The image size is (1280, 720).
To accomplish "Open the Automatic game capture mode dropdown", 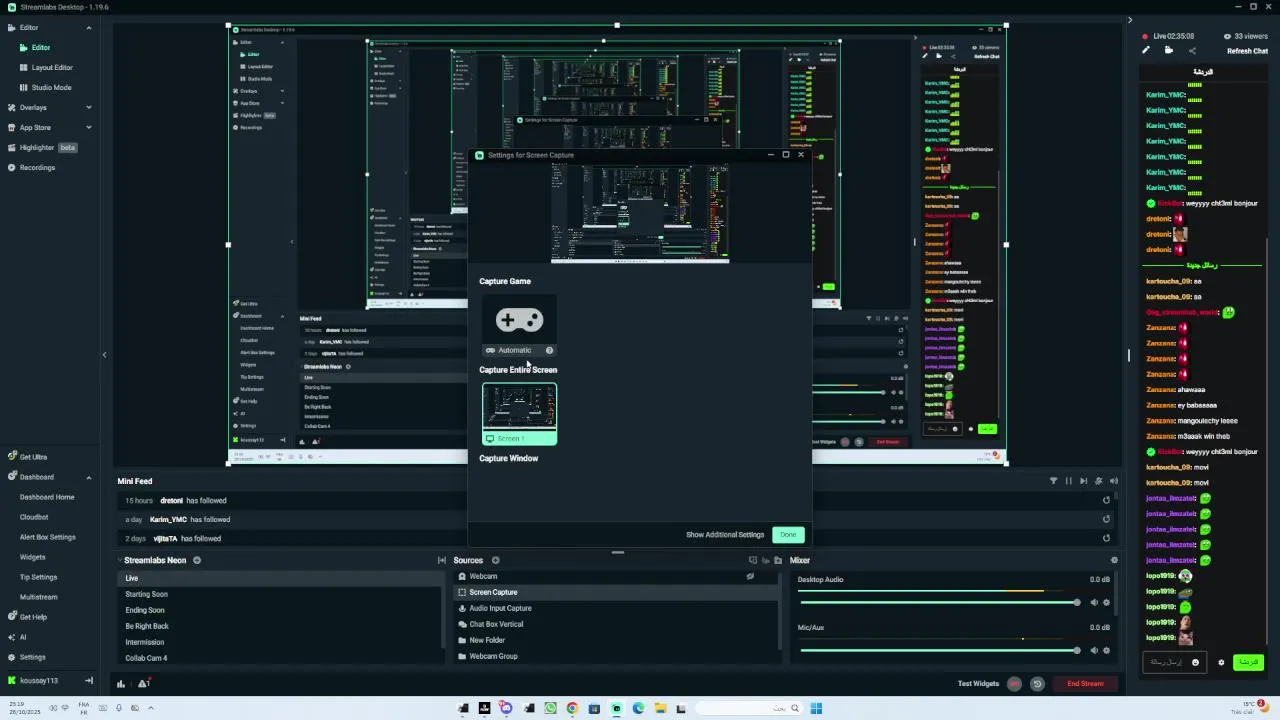I will point(519,350).
